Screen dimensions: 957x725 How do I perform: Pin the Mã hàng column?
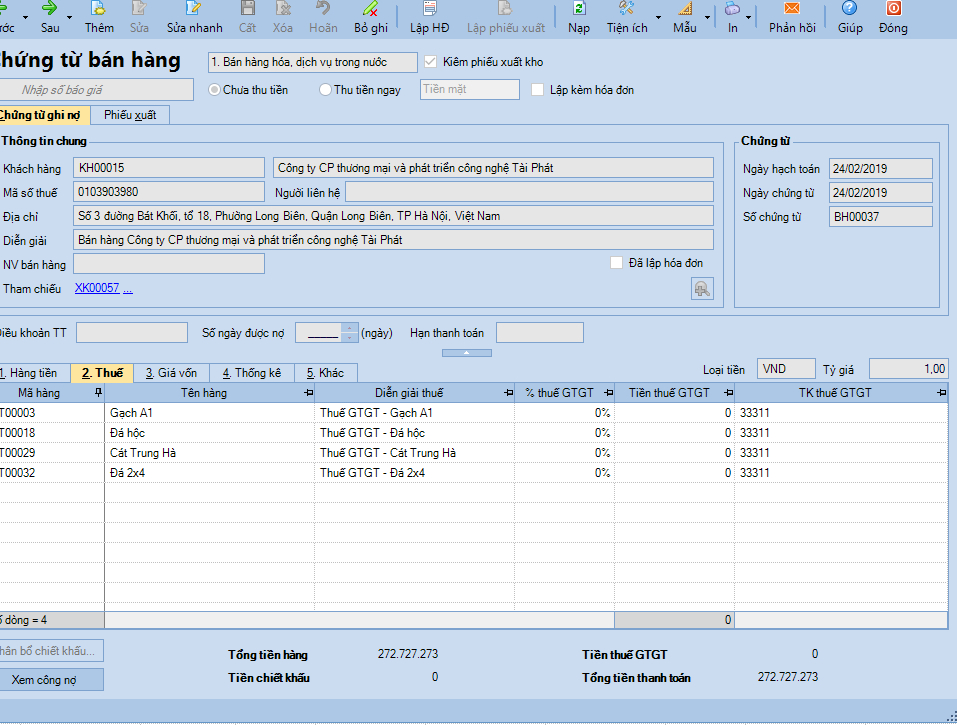[98, 393]
